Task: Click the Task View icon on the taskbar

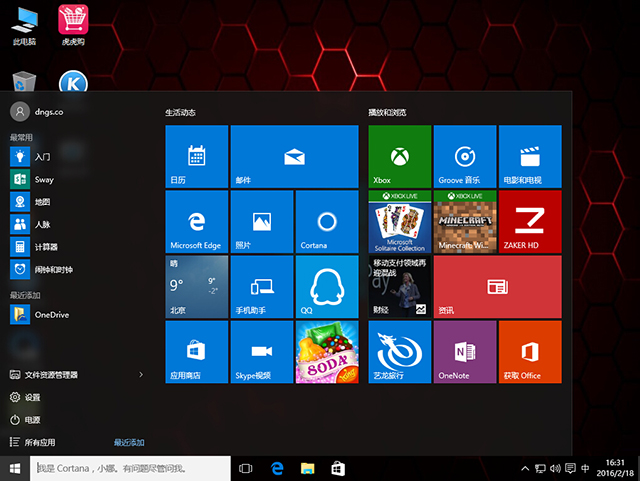Action: click(x=246, y=468)
